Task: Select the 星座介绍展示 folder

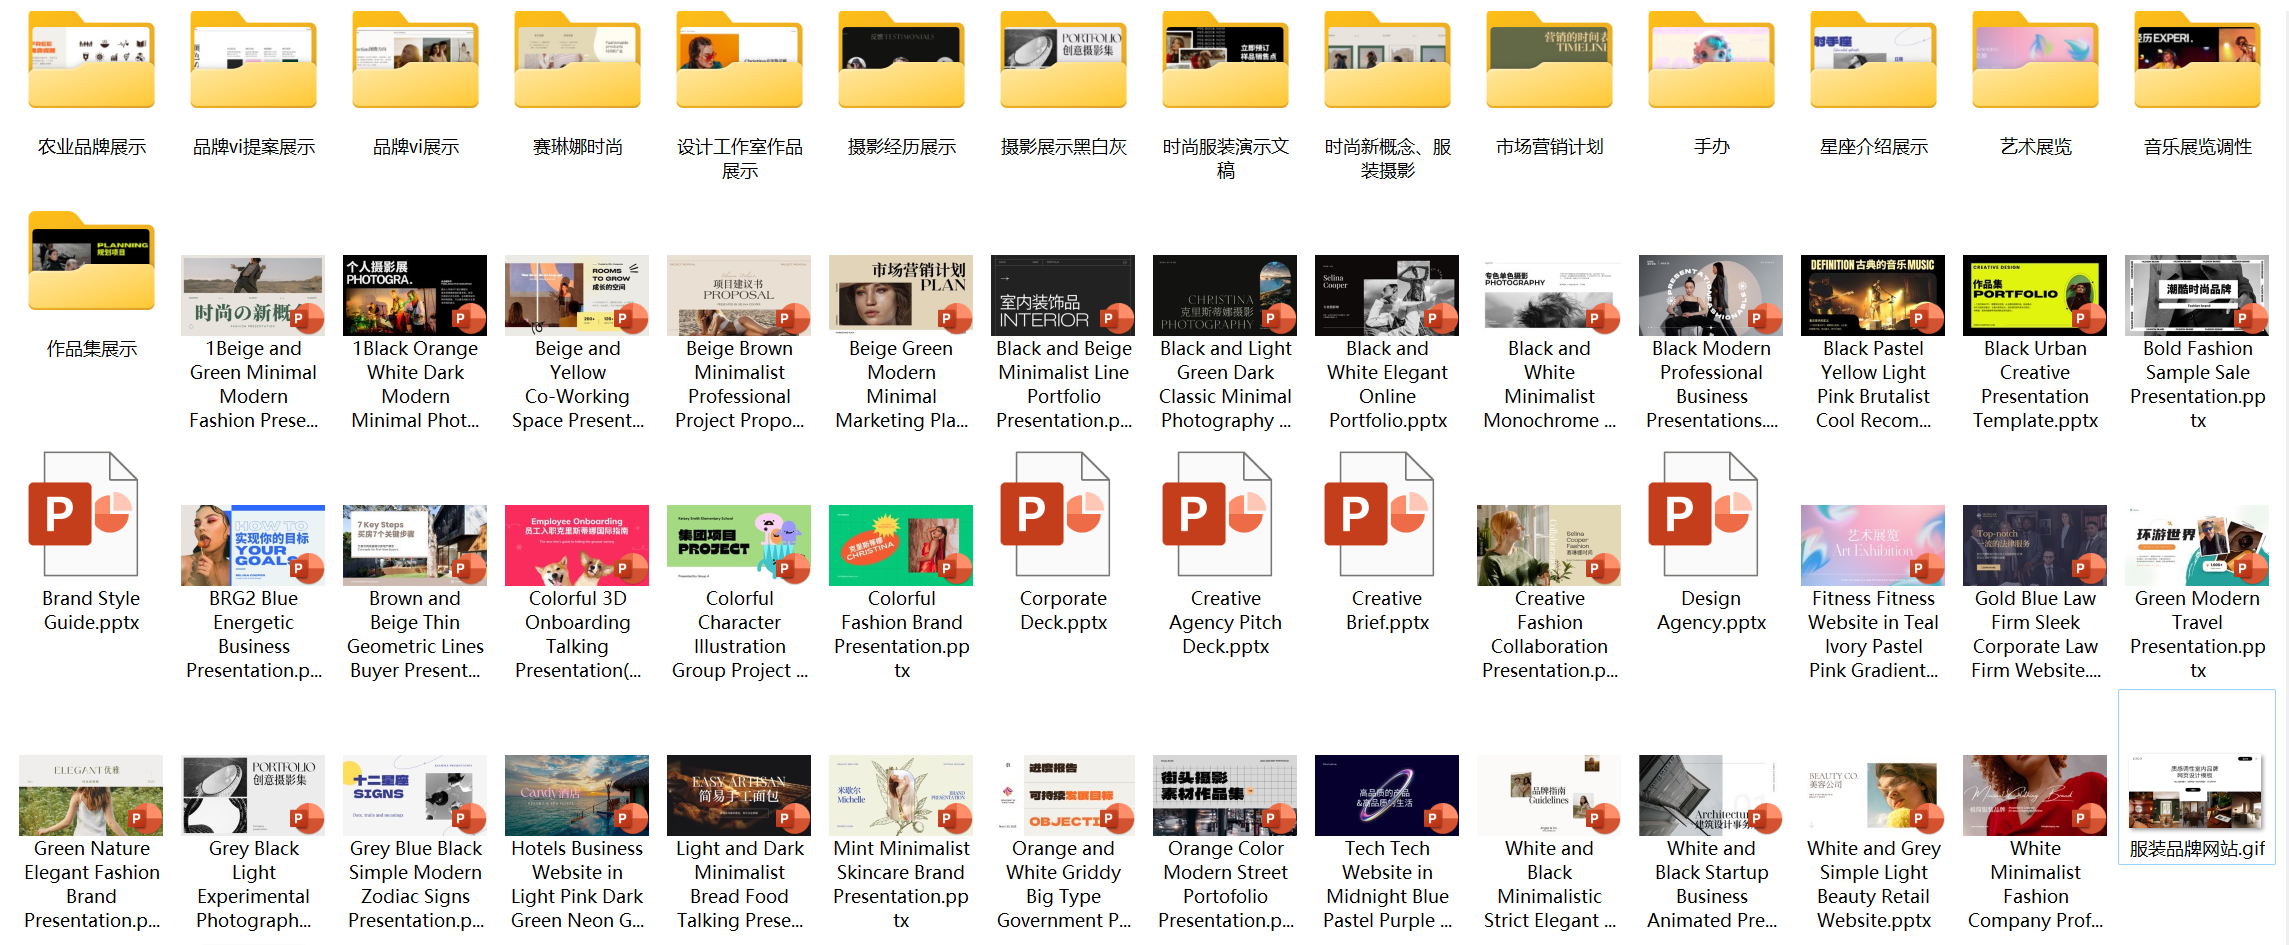Action: click(x=1873, y=62)
